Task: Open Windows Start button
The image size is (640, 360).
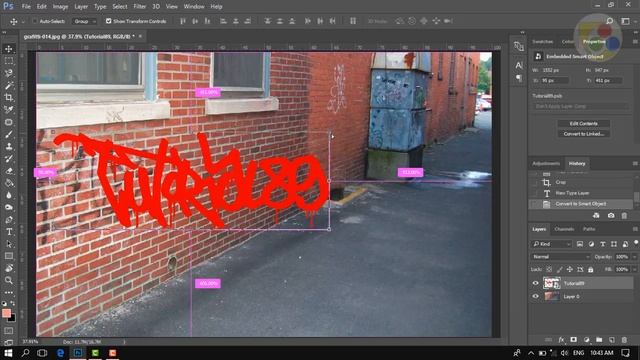Action: [x=8, y=353]
